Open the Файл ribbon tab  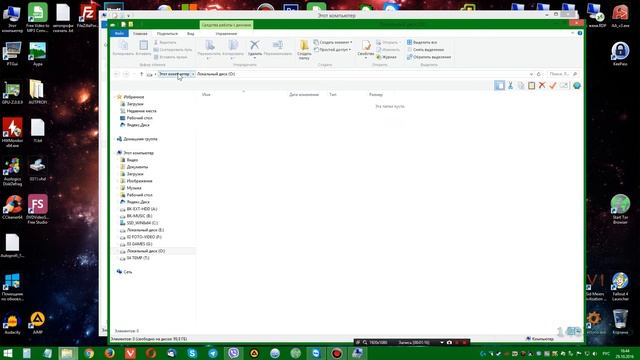point(119,33)
